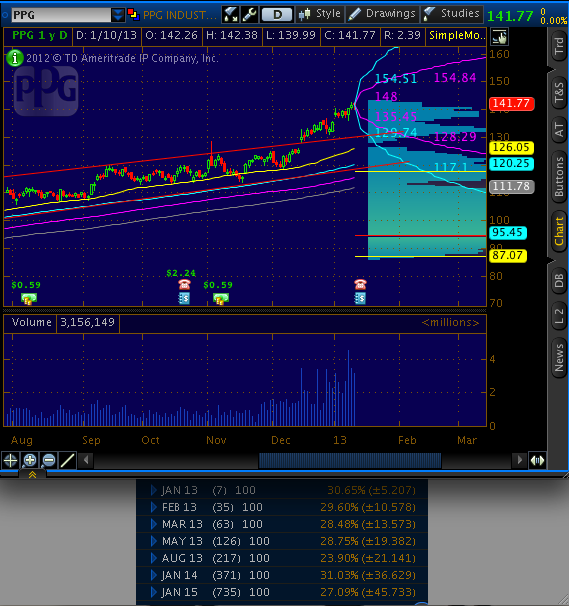Click the 128.29 magenta projection label
The height and width of the screenshot is (606, 569).
455,136
